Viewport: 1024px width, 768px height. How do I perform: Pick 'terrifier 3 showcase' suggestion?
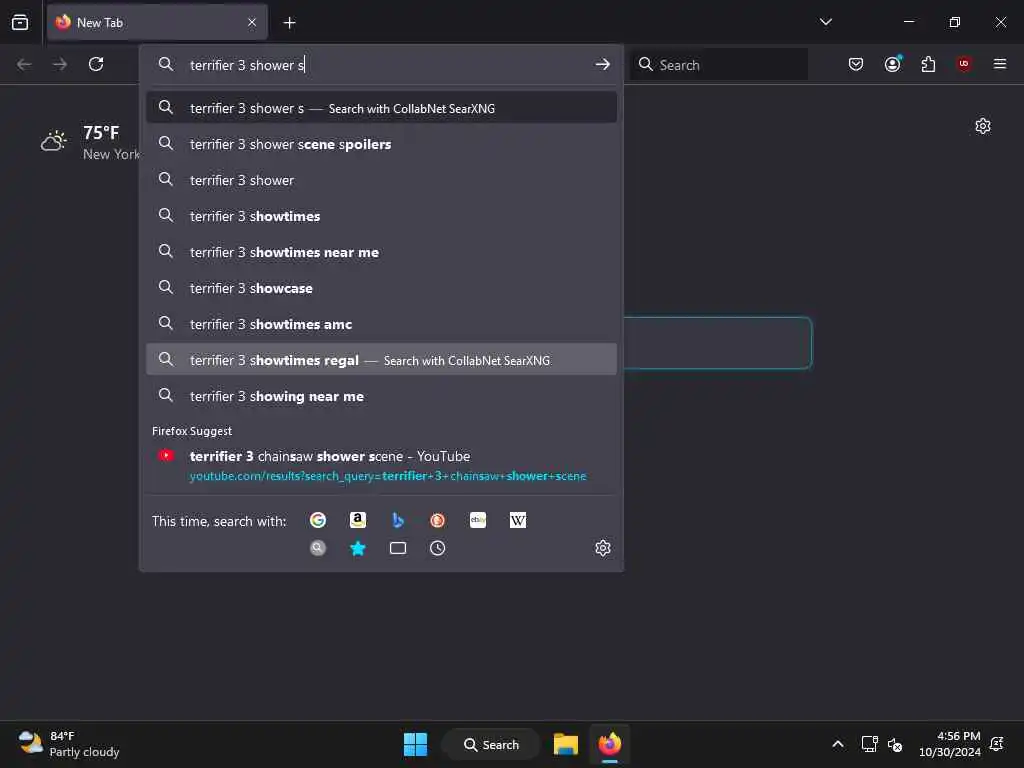[381, 288]
